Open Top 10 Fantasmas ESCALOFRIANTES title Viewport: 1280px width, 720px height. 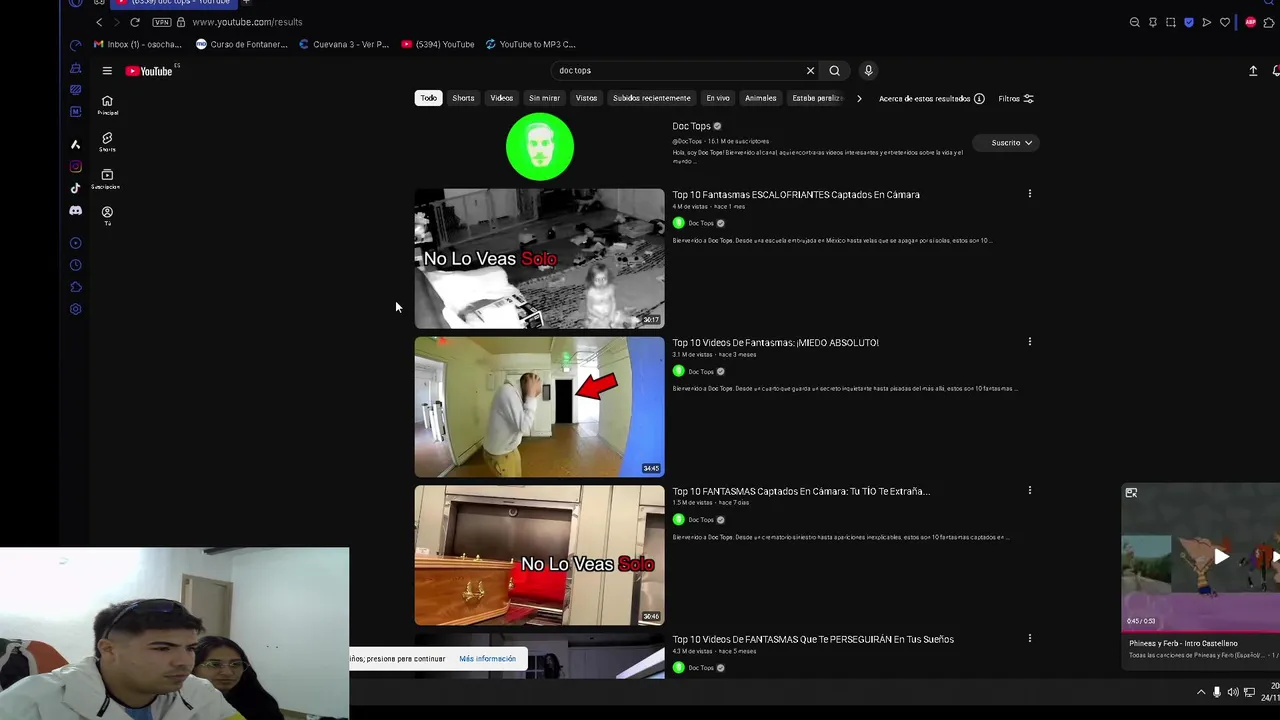[x=796, y=195]
